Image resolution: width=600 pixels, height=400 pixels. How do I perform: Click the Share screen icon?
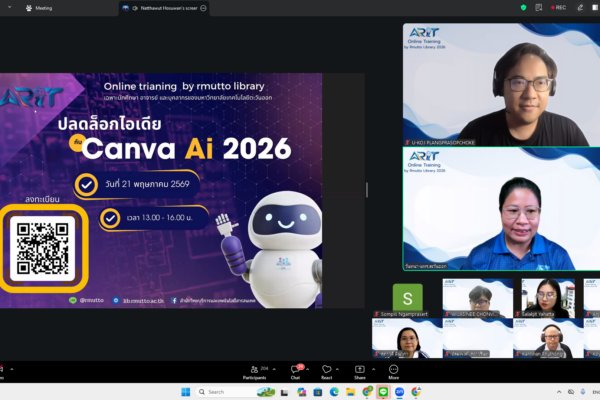coord(360,369)
